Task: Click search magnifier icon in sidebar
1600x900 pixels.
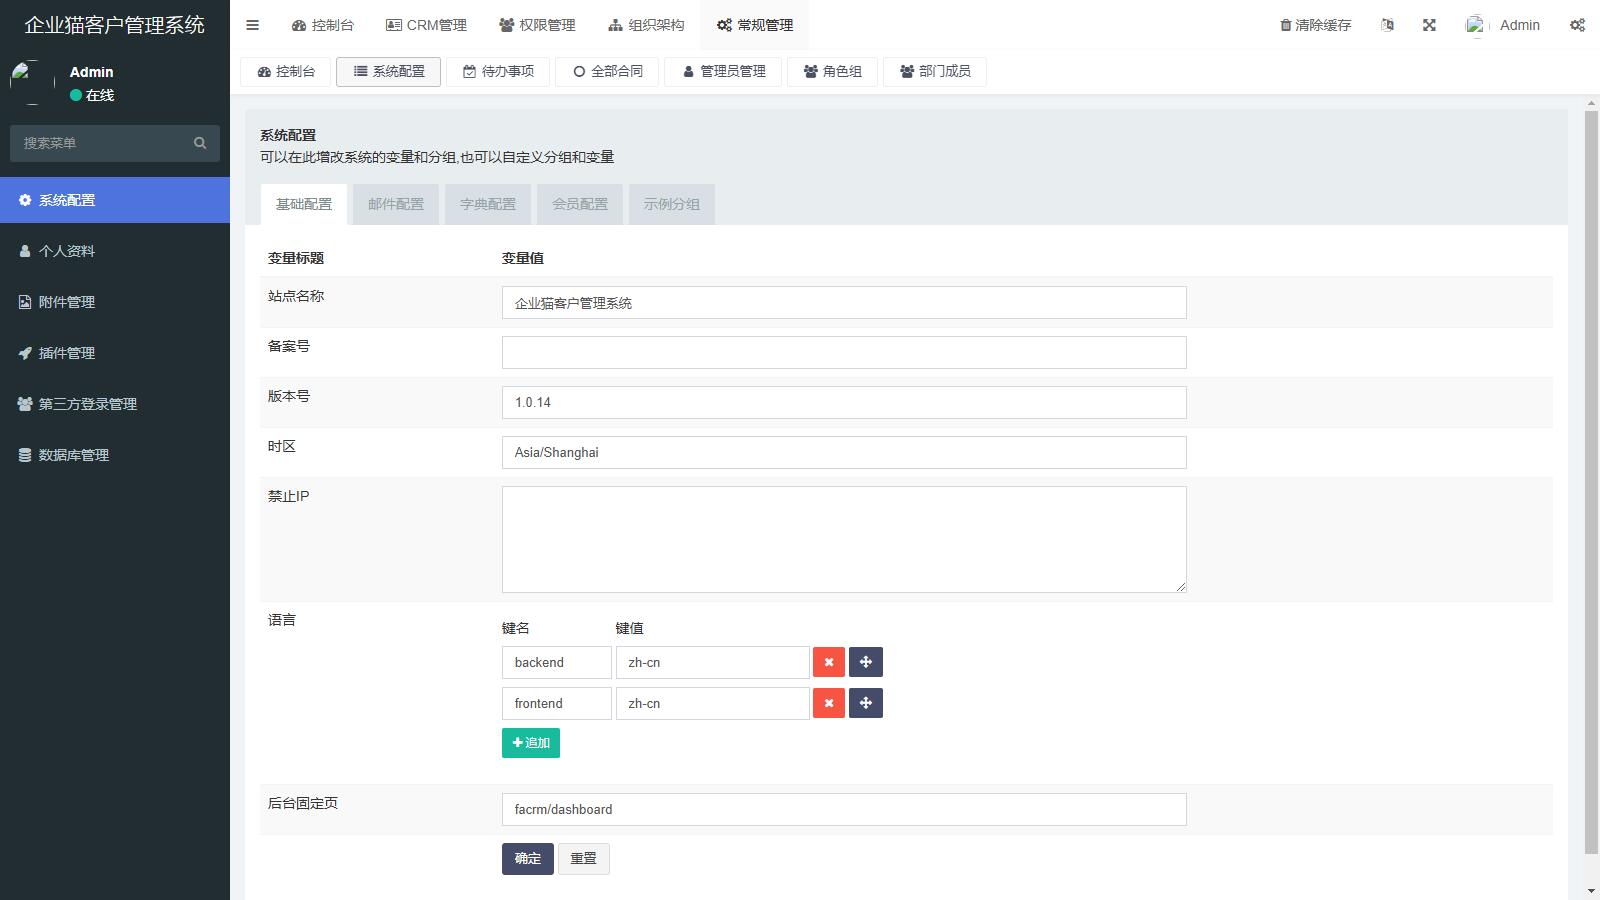Action: [200, 143]
